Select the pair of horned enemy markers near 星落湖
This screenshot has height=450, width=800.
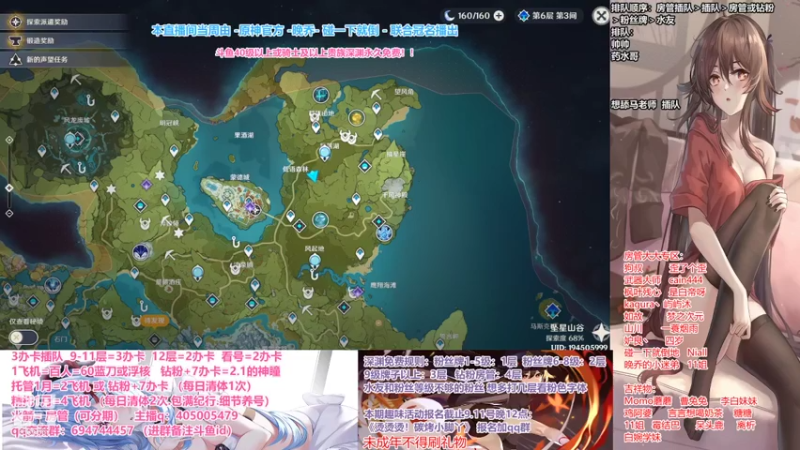[348, 137]
